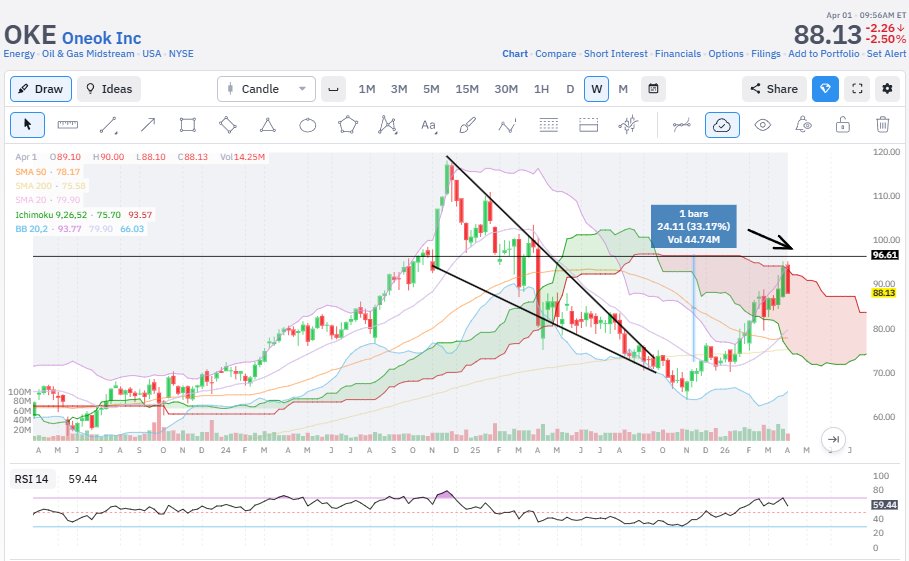This screenshot has width=909, height=561.
Task: Select the weekly W timeframe
Action: (597, 89)
